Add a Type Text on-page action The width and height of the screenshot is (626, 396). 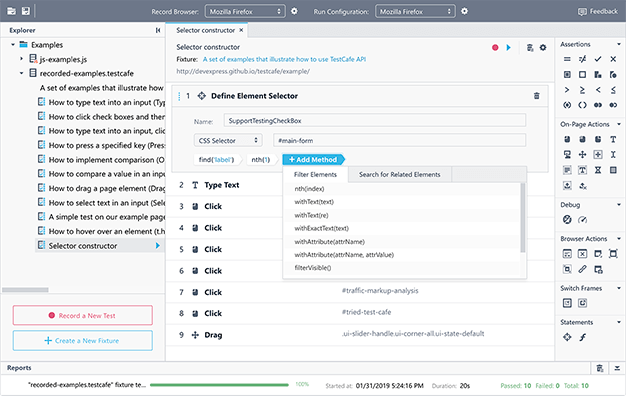click(x=613, y=139)
